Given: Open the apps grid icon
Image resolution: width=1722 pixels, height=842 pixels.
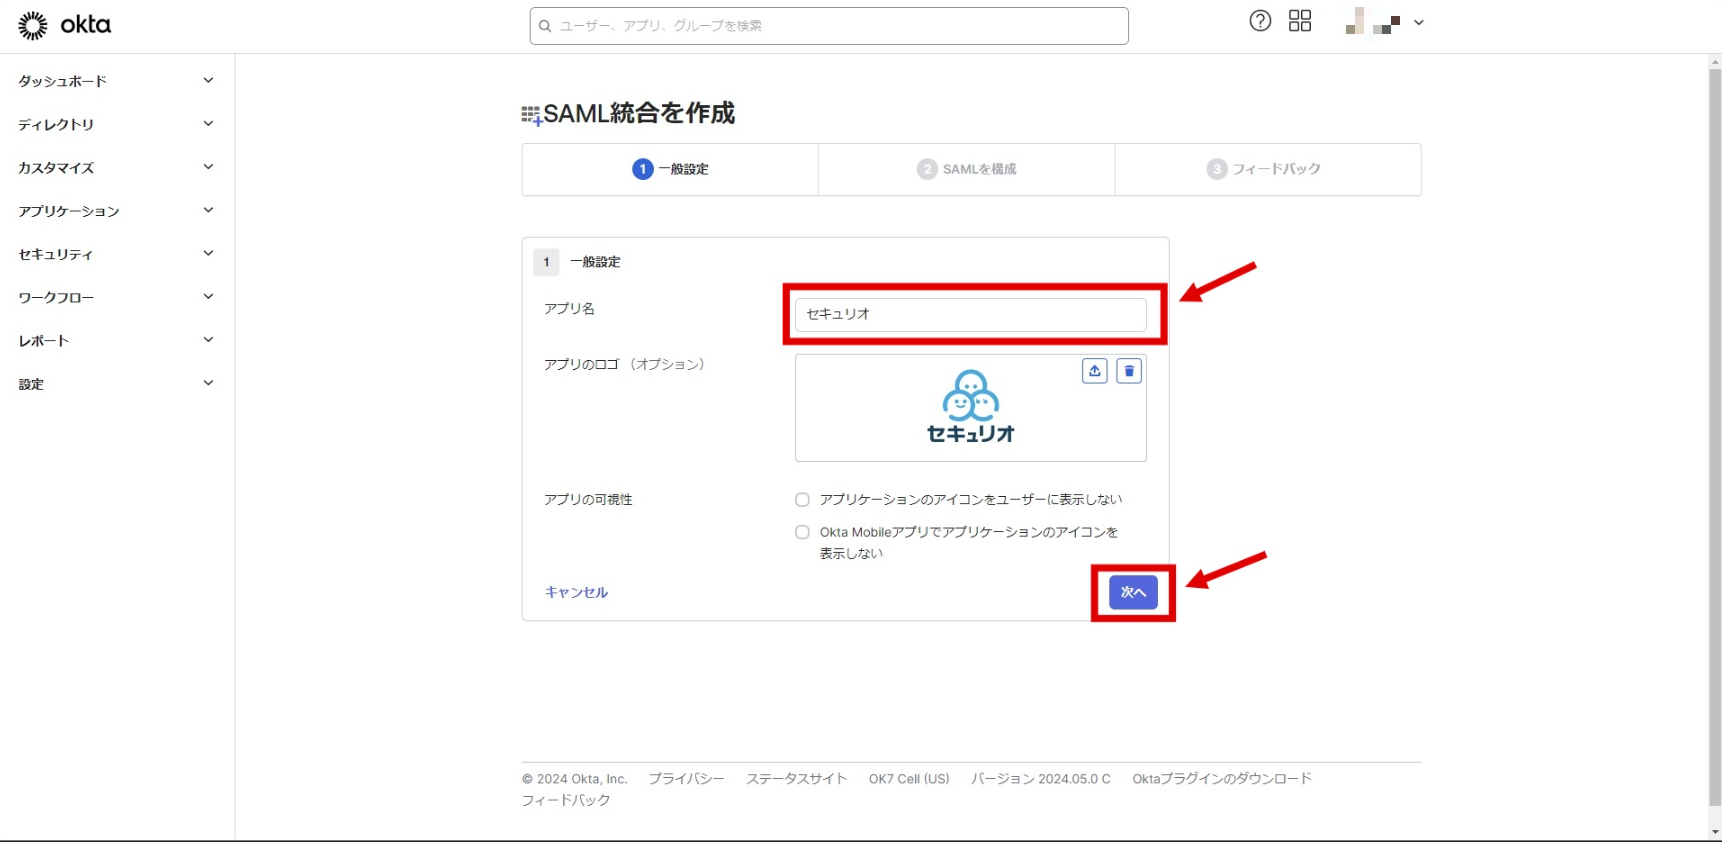Looking at the screenshot, I should (1300, 21).
